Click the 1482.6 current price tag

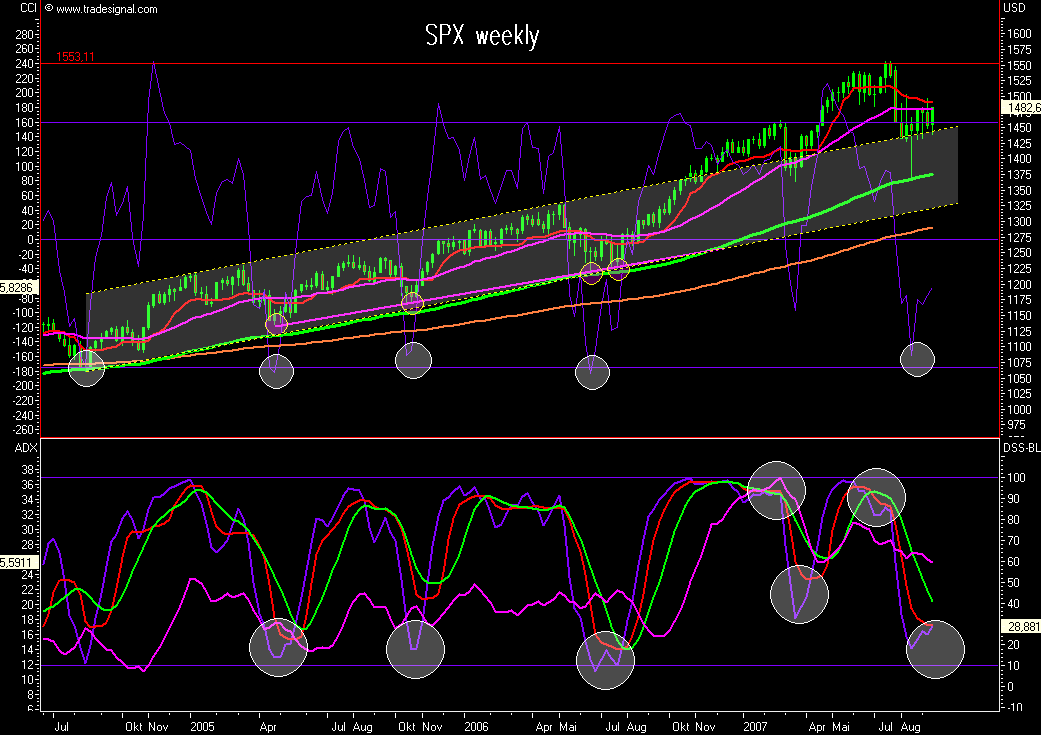1020,106
